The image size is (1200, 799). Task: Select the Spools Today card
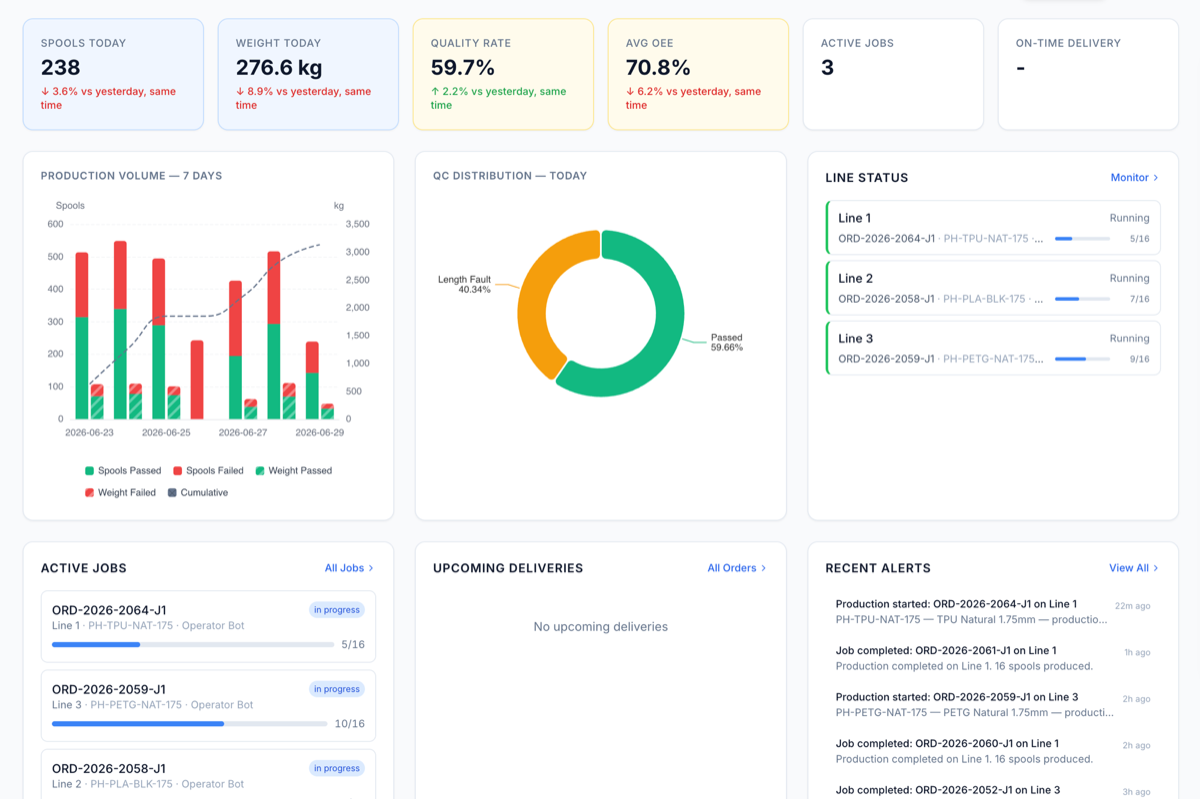(113, 74)
